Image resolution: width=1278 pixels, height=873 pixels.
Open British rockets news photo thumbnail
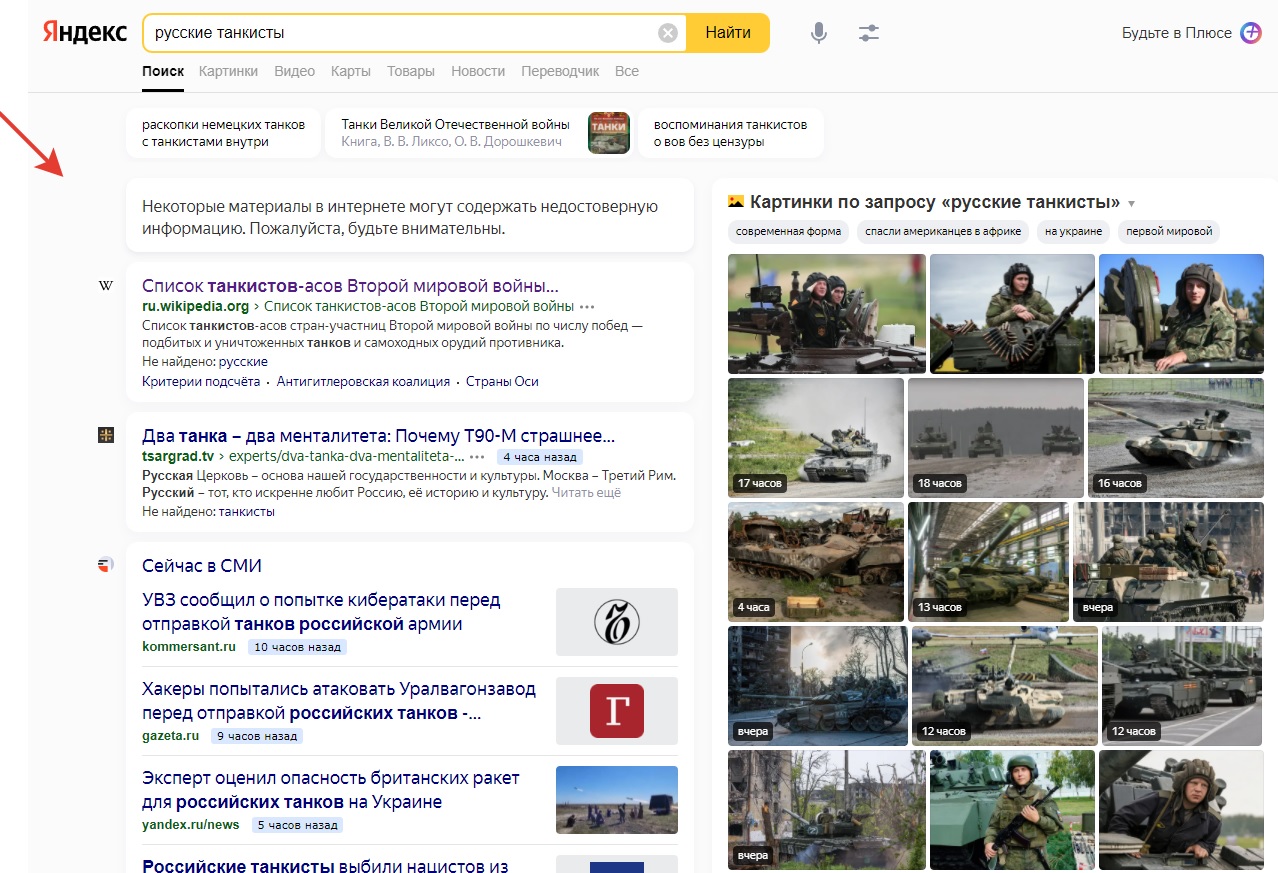(x=617, y=799)
